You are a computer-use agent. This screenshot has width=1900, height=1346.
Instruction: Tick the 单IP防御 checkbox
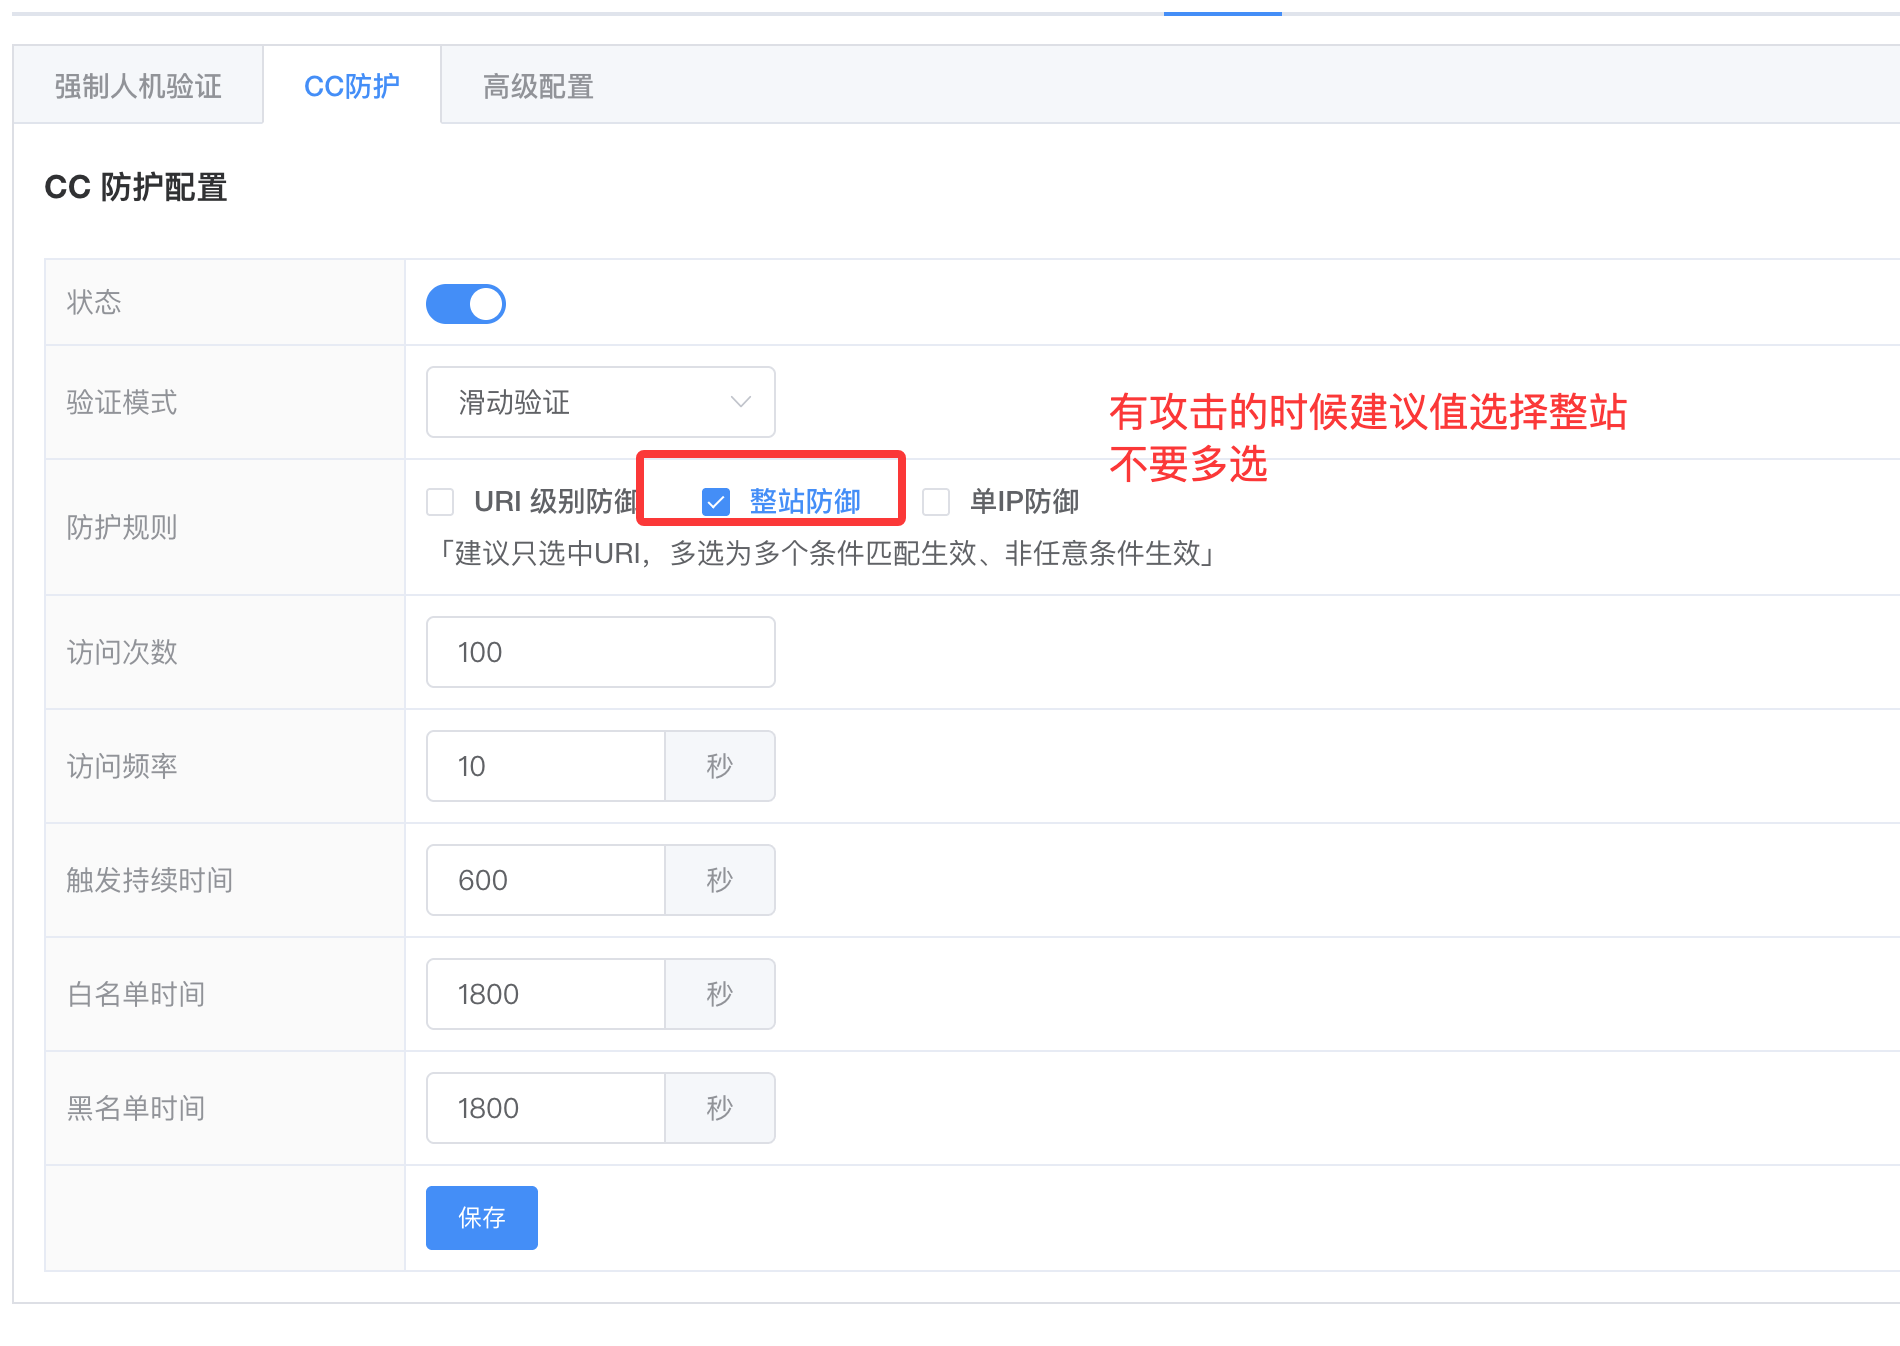point(936,502)
